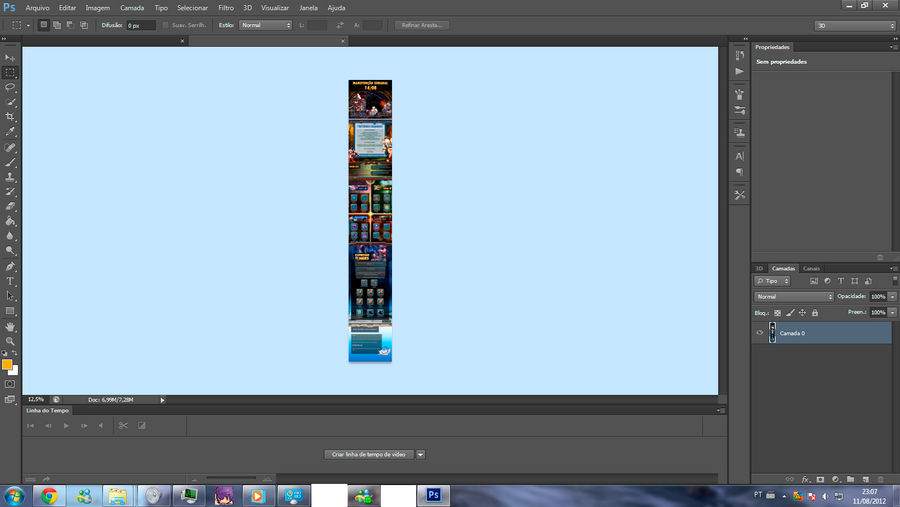Create a new group folder icon
Image resolution: width=900 pixels, height=507 pixels.
coord(851,479)
